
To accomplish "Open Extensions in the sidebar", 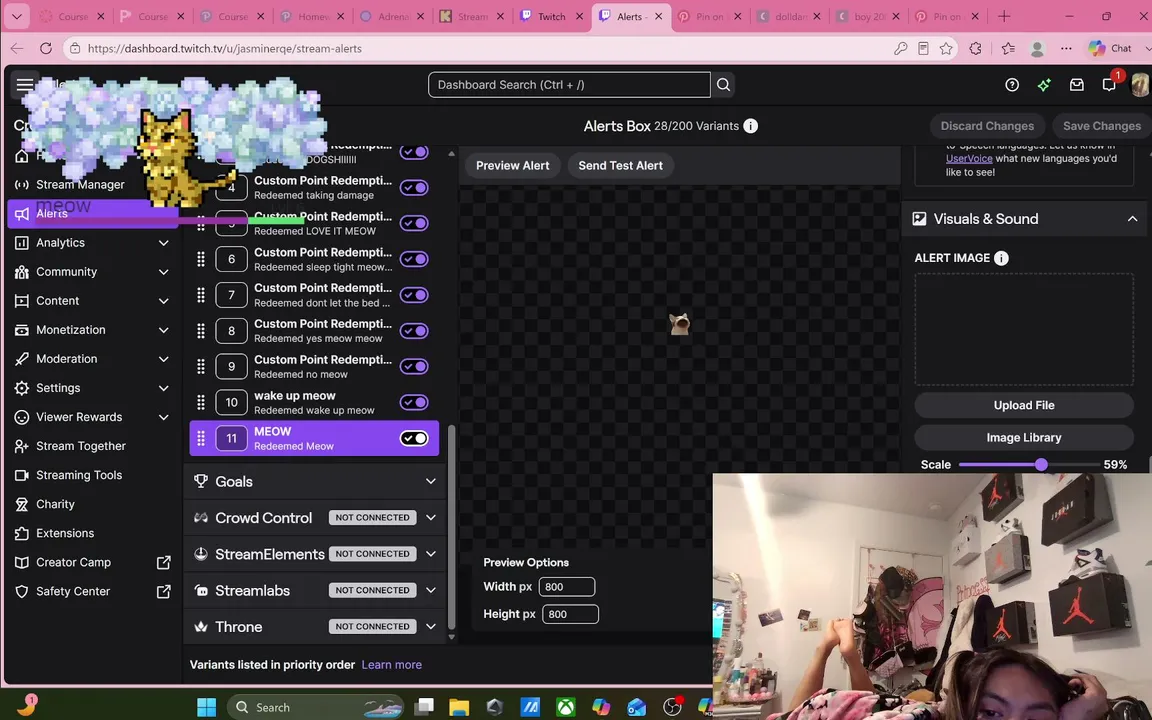I will click(65, 533).
